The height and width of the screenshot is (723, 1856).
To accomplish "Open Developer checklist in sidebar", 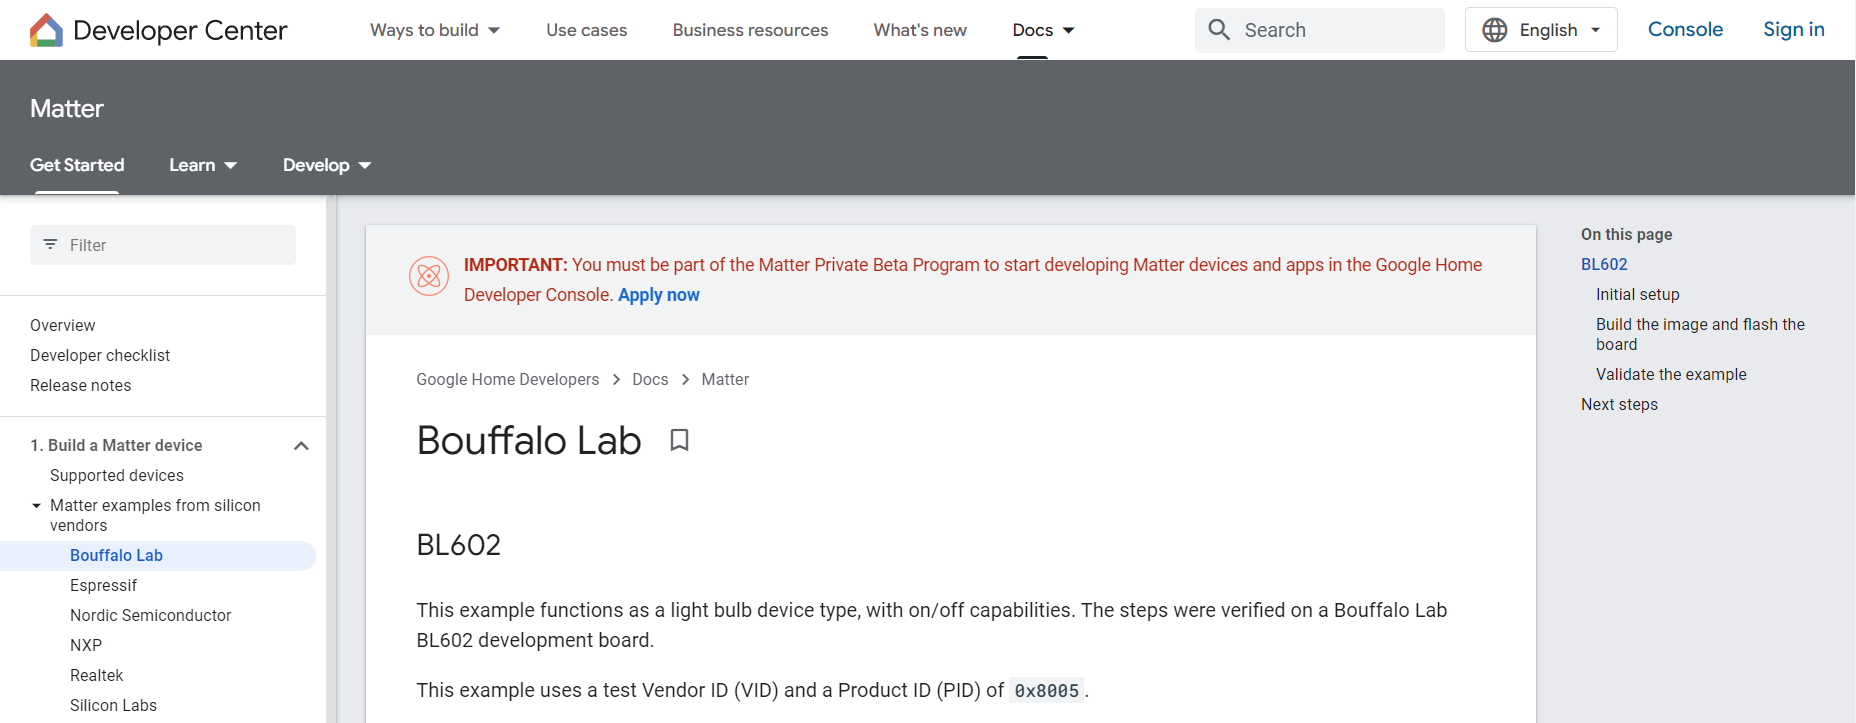I will 100,355.
